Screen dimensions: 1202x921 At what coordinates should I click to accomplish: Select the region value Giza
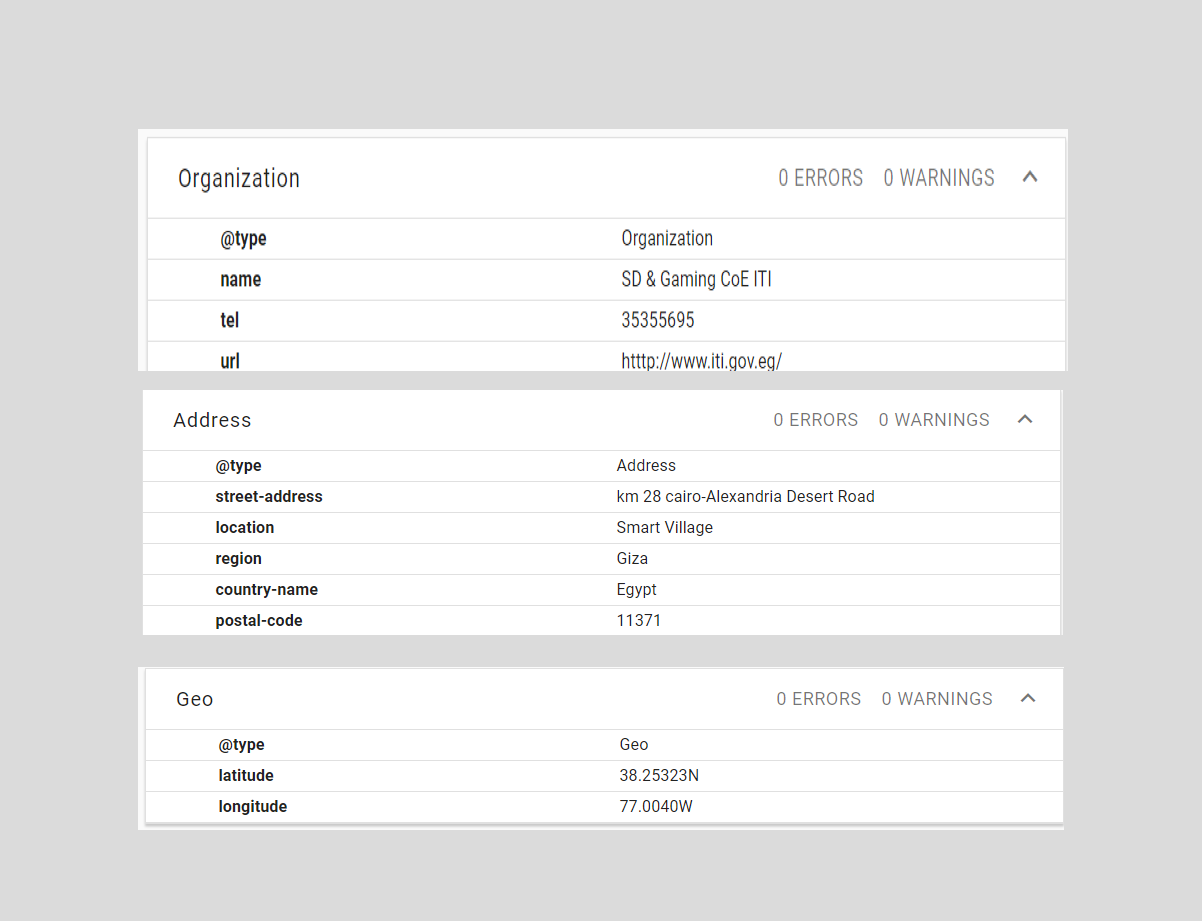[632, 558]
